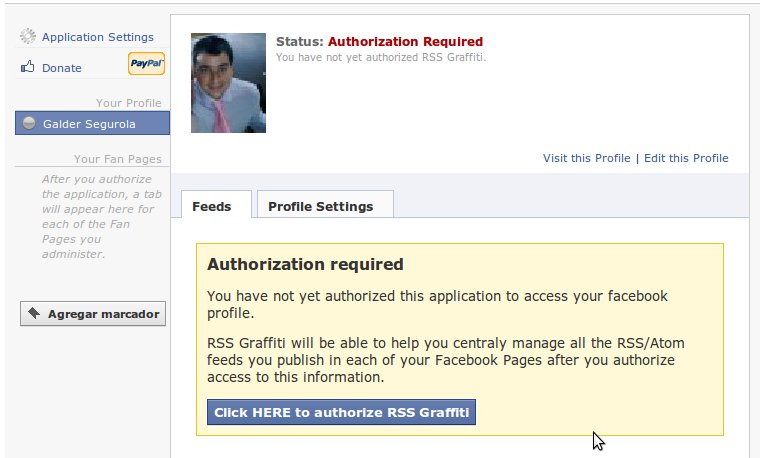Click the Authorization required notice heading
The height and width of the screenshot is (458, 760).
305,264
